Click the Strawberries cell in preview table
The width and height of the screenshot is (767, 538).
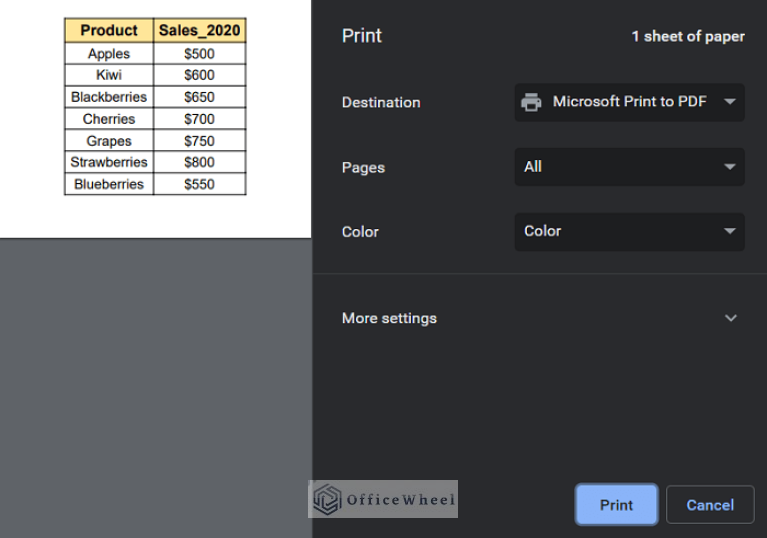point(109,162)
